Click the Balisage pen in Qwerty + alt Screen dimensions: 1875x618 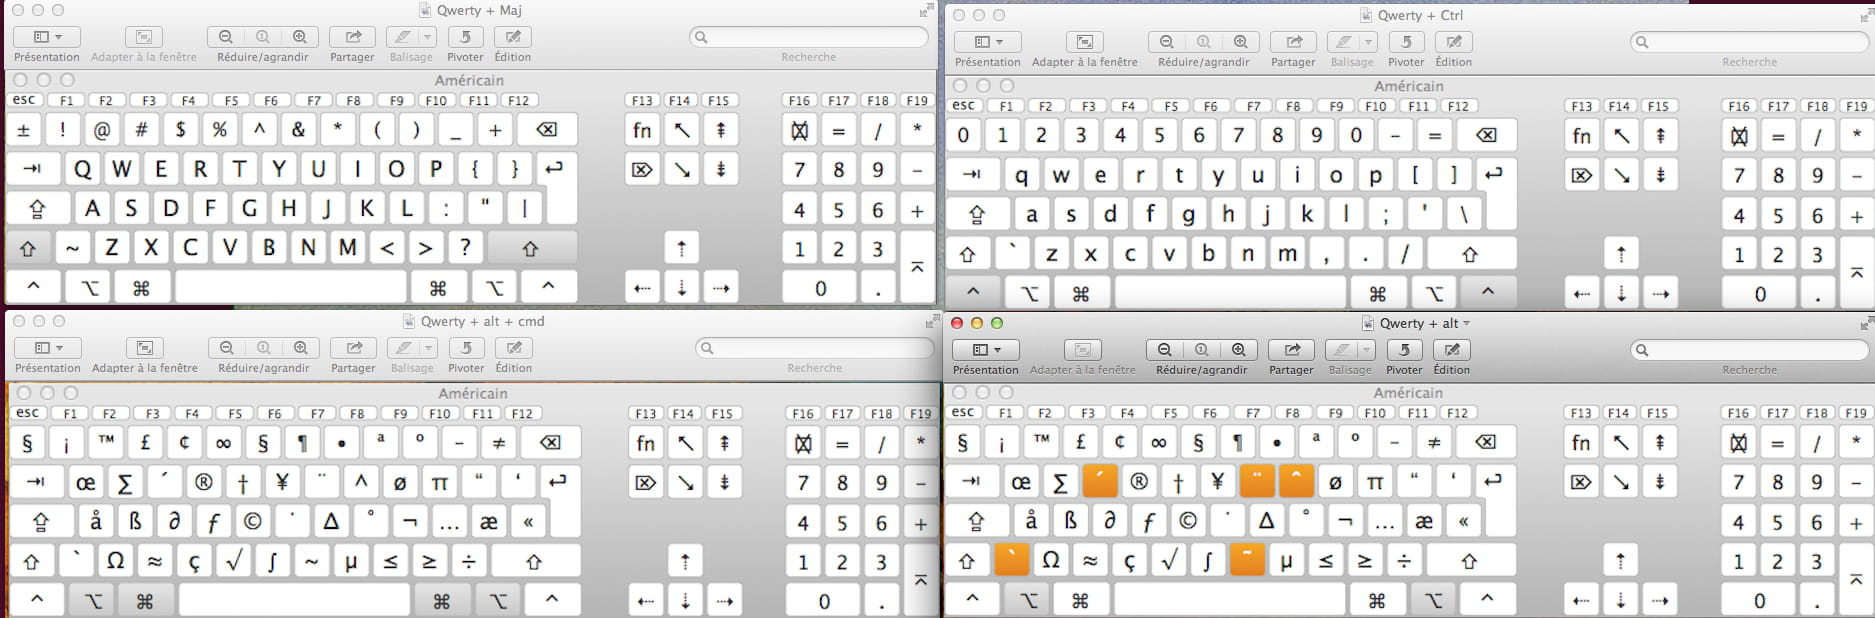point(1342,350)
